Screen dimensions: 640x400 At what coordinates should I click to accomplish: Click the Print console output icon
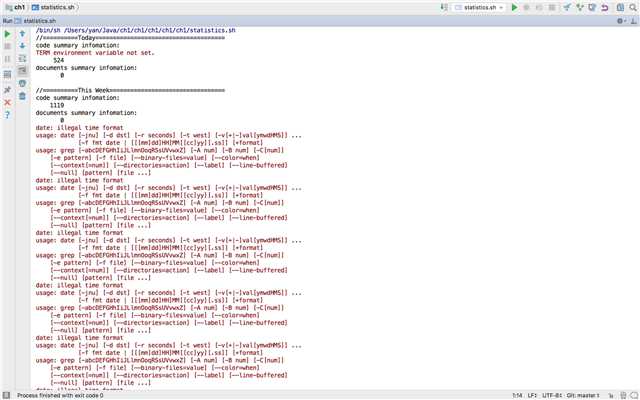(22, 83)
